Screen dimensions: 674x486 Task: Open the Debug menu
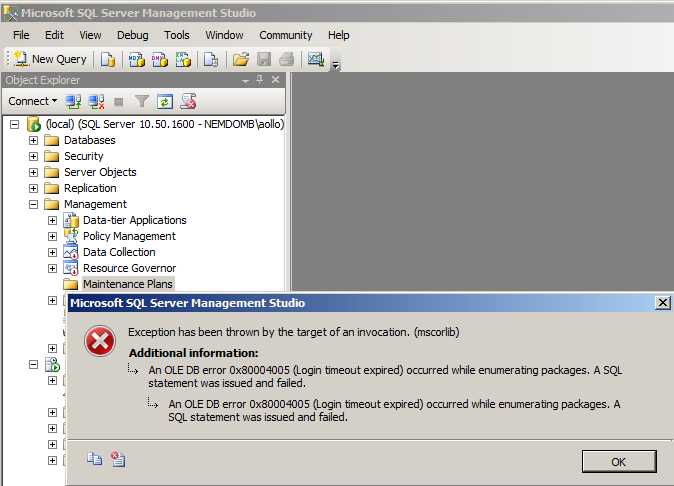tap(132, 35)
